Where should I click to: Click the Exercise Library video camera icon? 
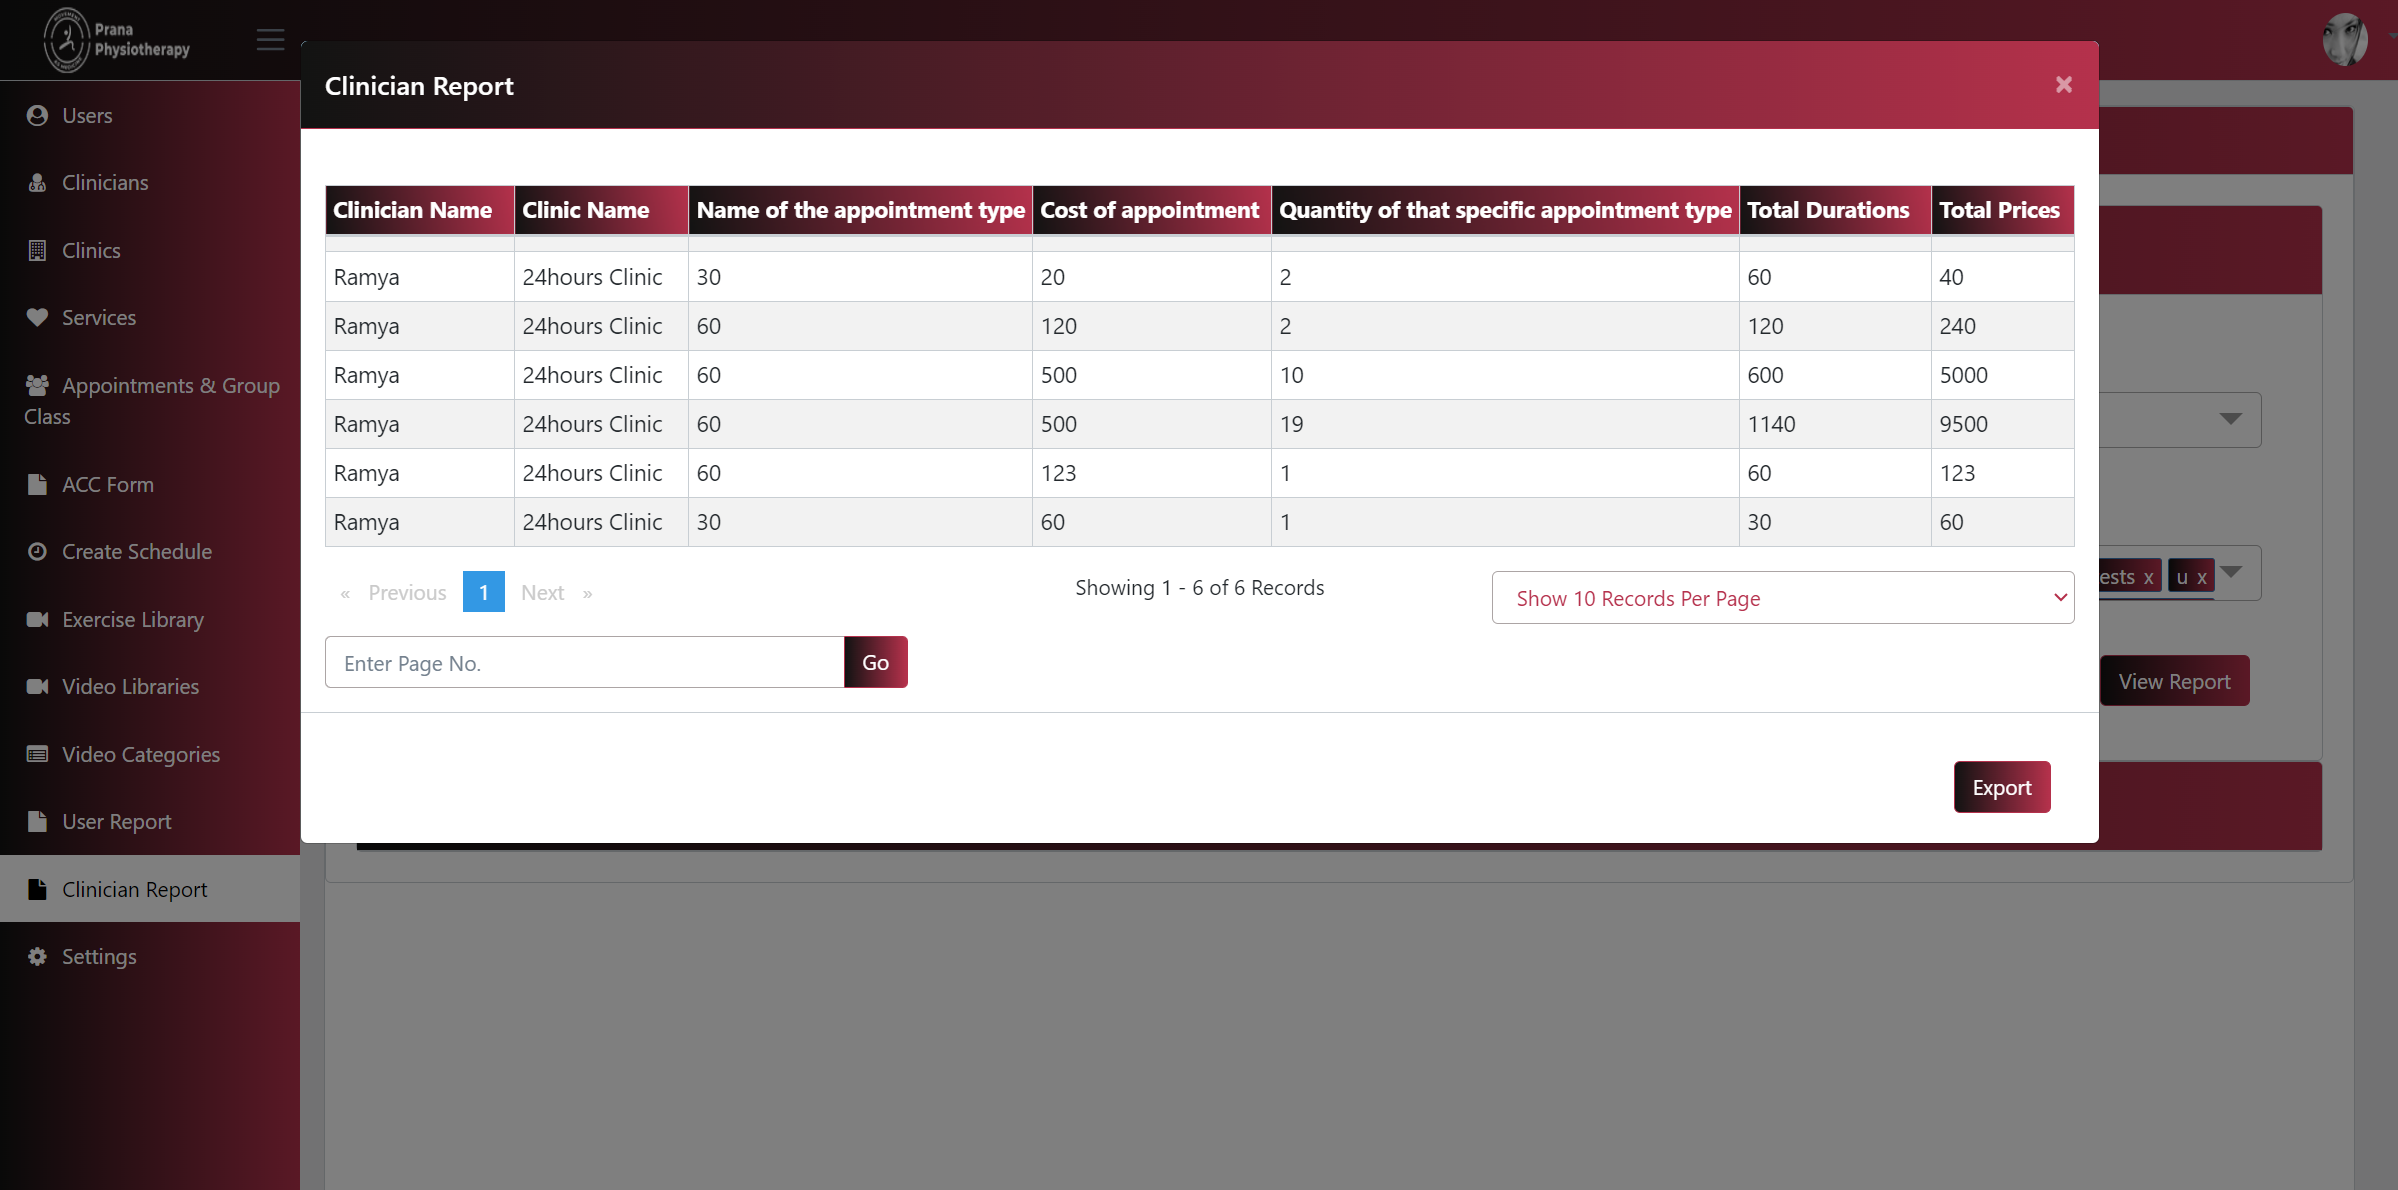click(37, 620)
